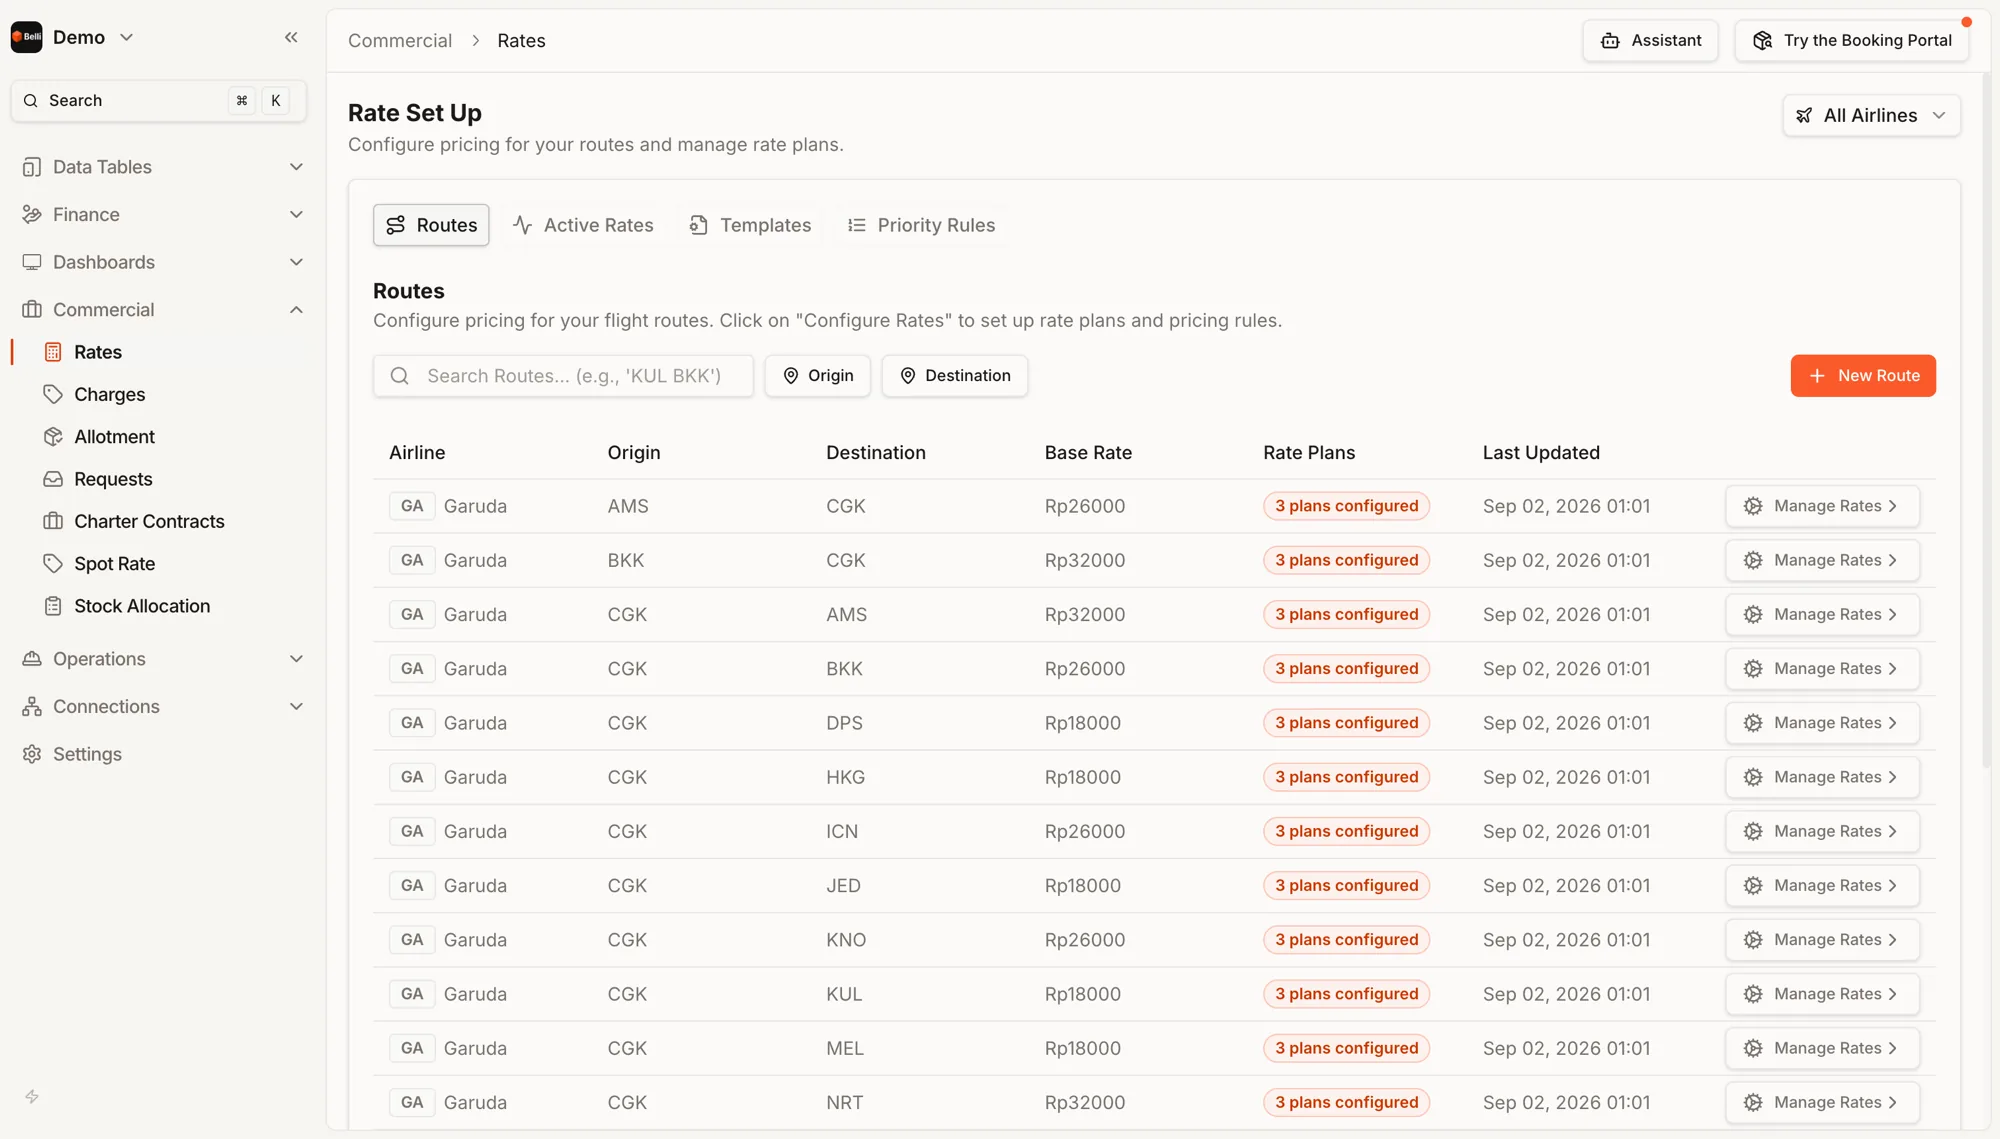Viewport: 2000px width, 1139px height.
Task: Open the Demo workspace switcher
Action: pyautogui.click(x=73, y=37)
